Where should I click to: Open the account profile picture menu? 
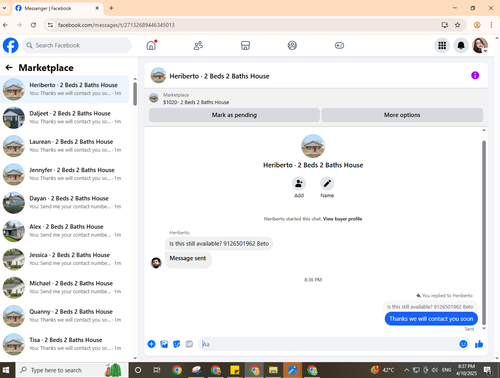pyautogui.click(x=480, y=45)
